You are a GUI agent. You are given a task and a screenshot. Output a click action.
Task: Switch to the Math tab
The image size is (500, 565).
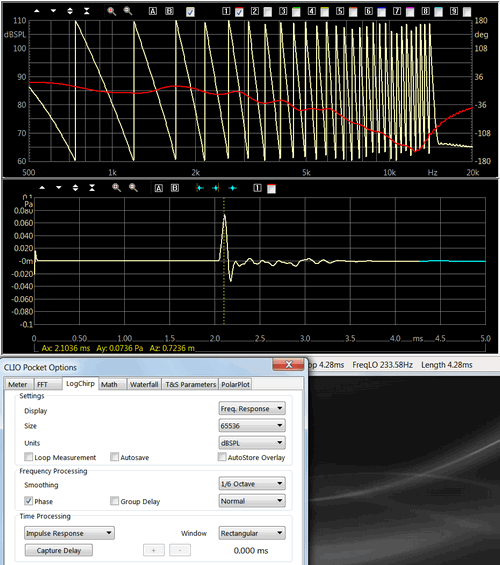(112, 384)
